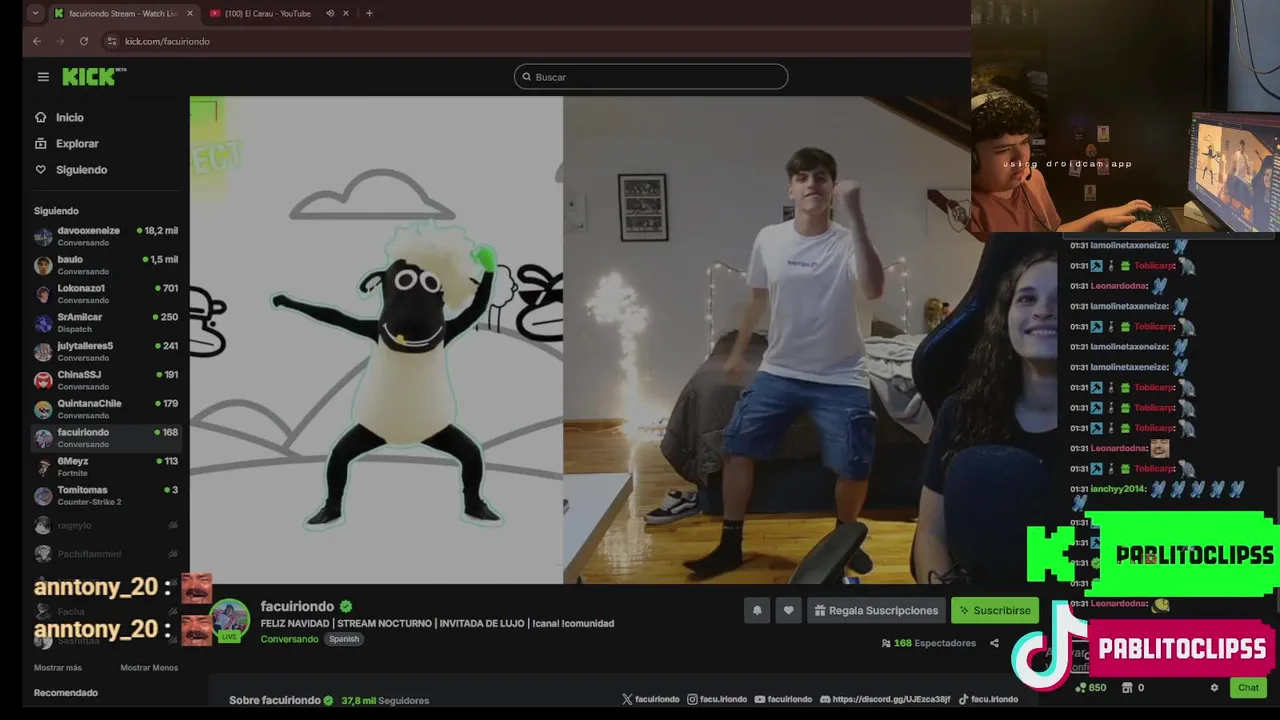Image resolution: width=1280 pixels, height=720 pixels.
Task: Reload the kick.com page
Action: click(x=84, y=41)
